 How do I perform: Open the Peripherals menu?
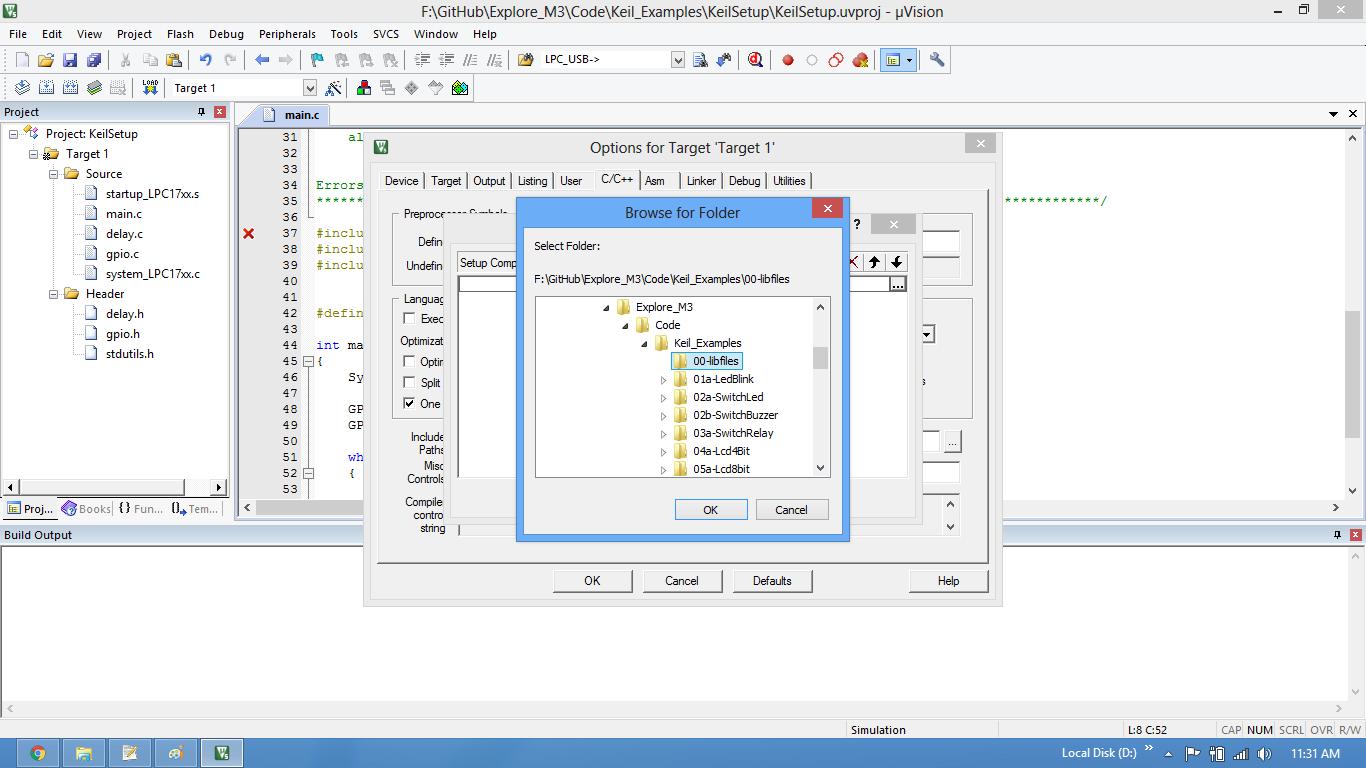tap(287, 34)
